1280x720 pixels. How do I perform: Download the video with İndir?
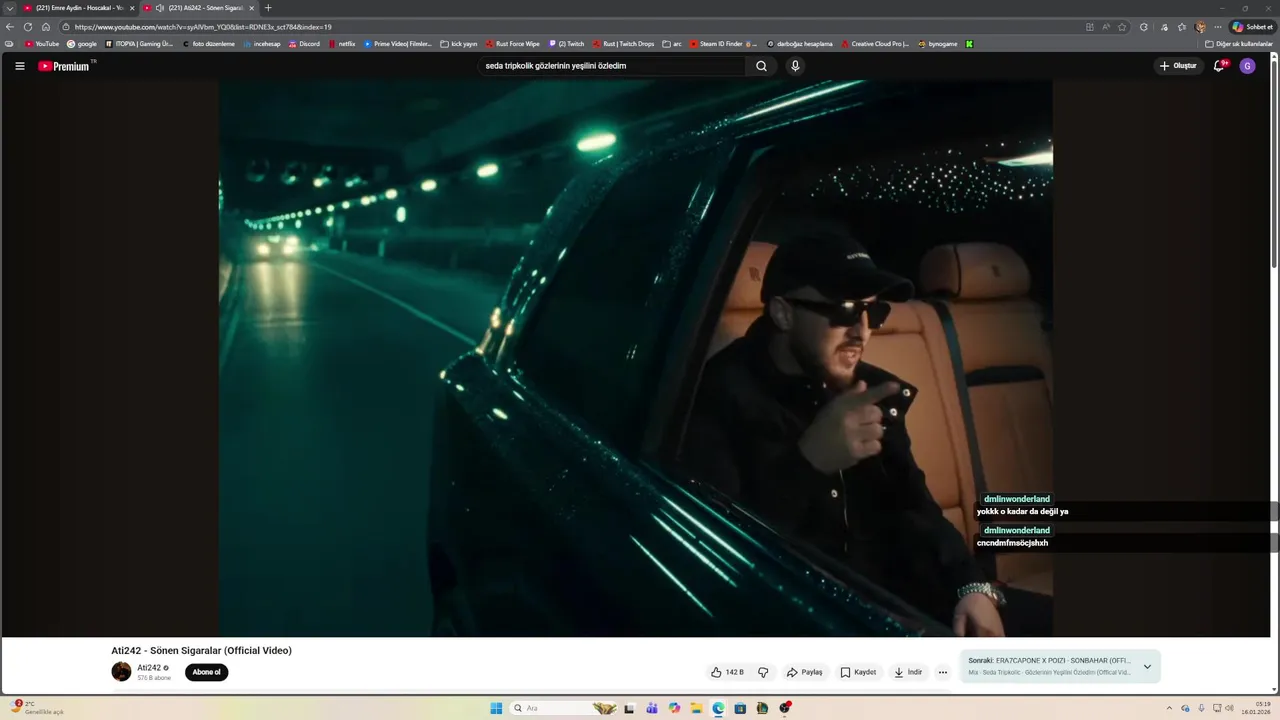click(908, 672)
